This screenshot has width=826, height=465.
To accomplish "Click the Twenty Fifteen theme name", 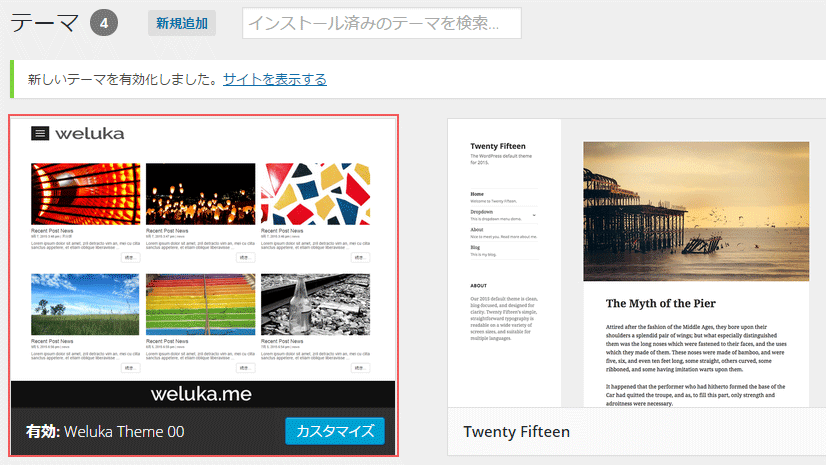I will pyautogui.click(x=516, y=432).
